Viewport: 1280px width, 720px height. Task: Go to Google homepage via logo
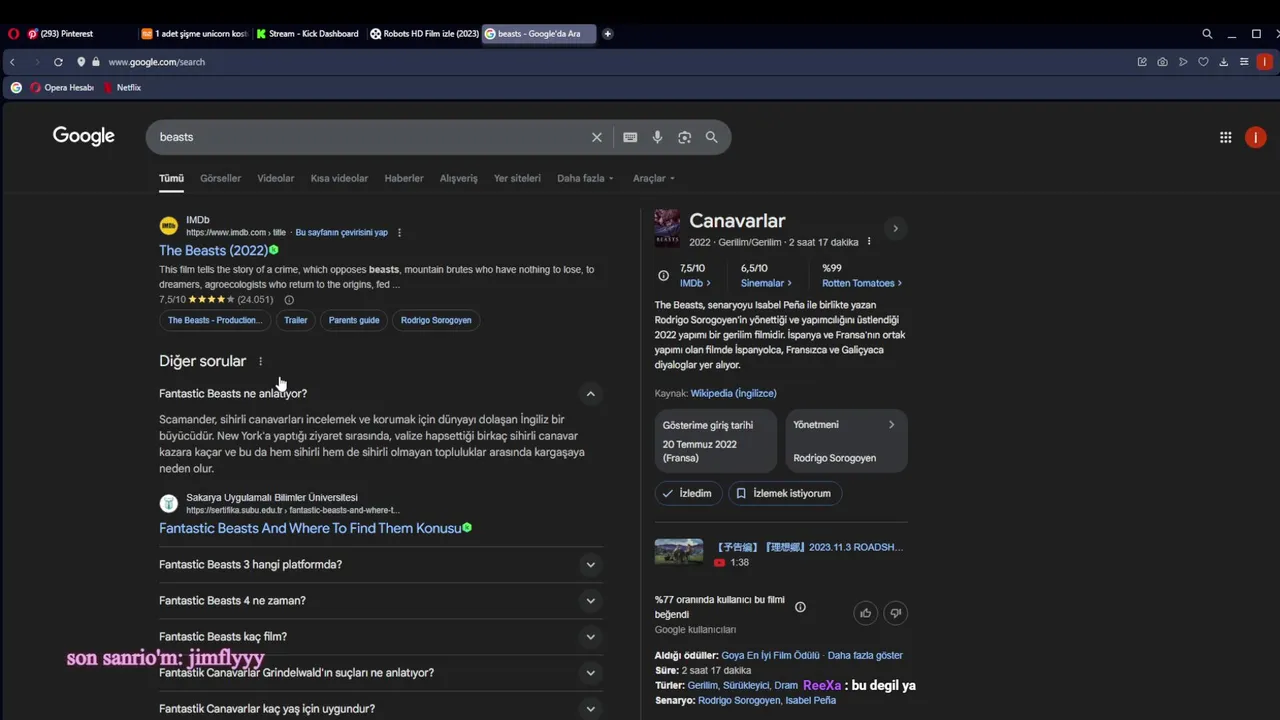pos(84,137)
